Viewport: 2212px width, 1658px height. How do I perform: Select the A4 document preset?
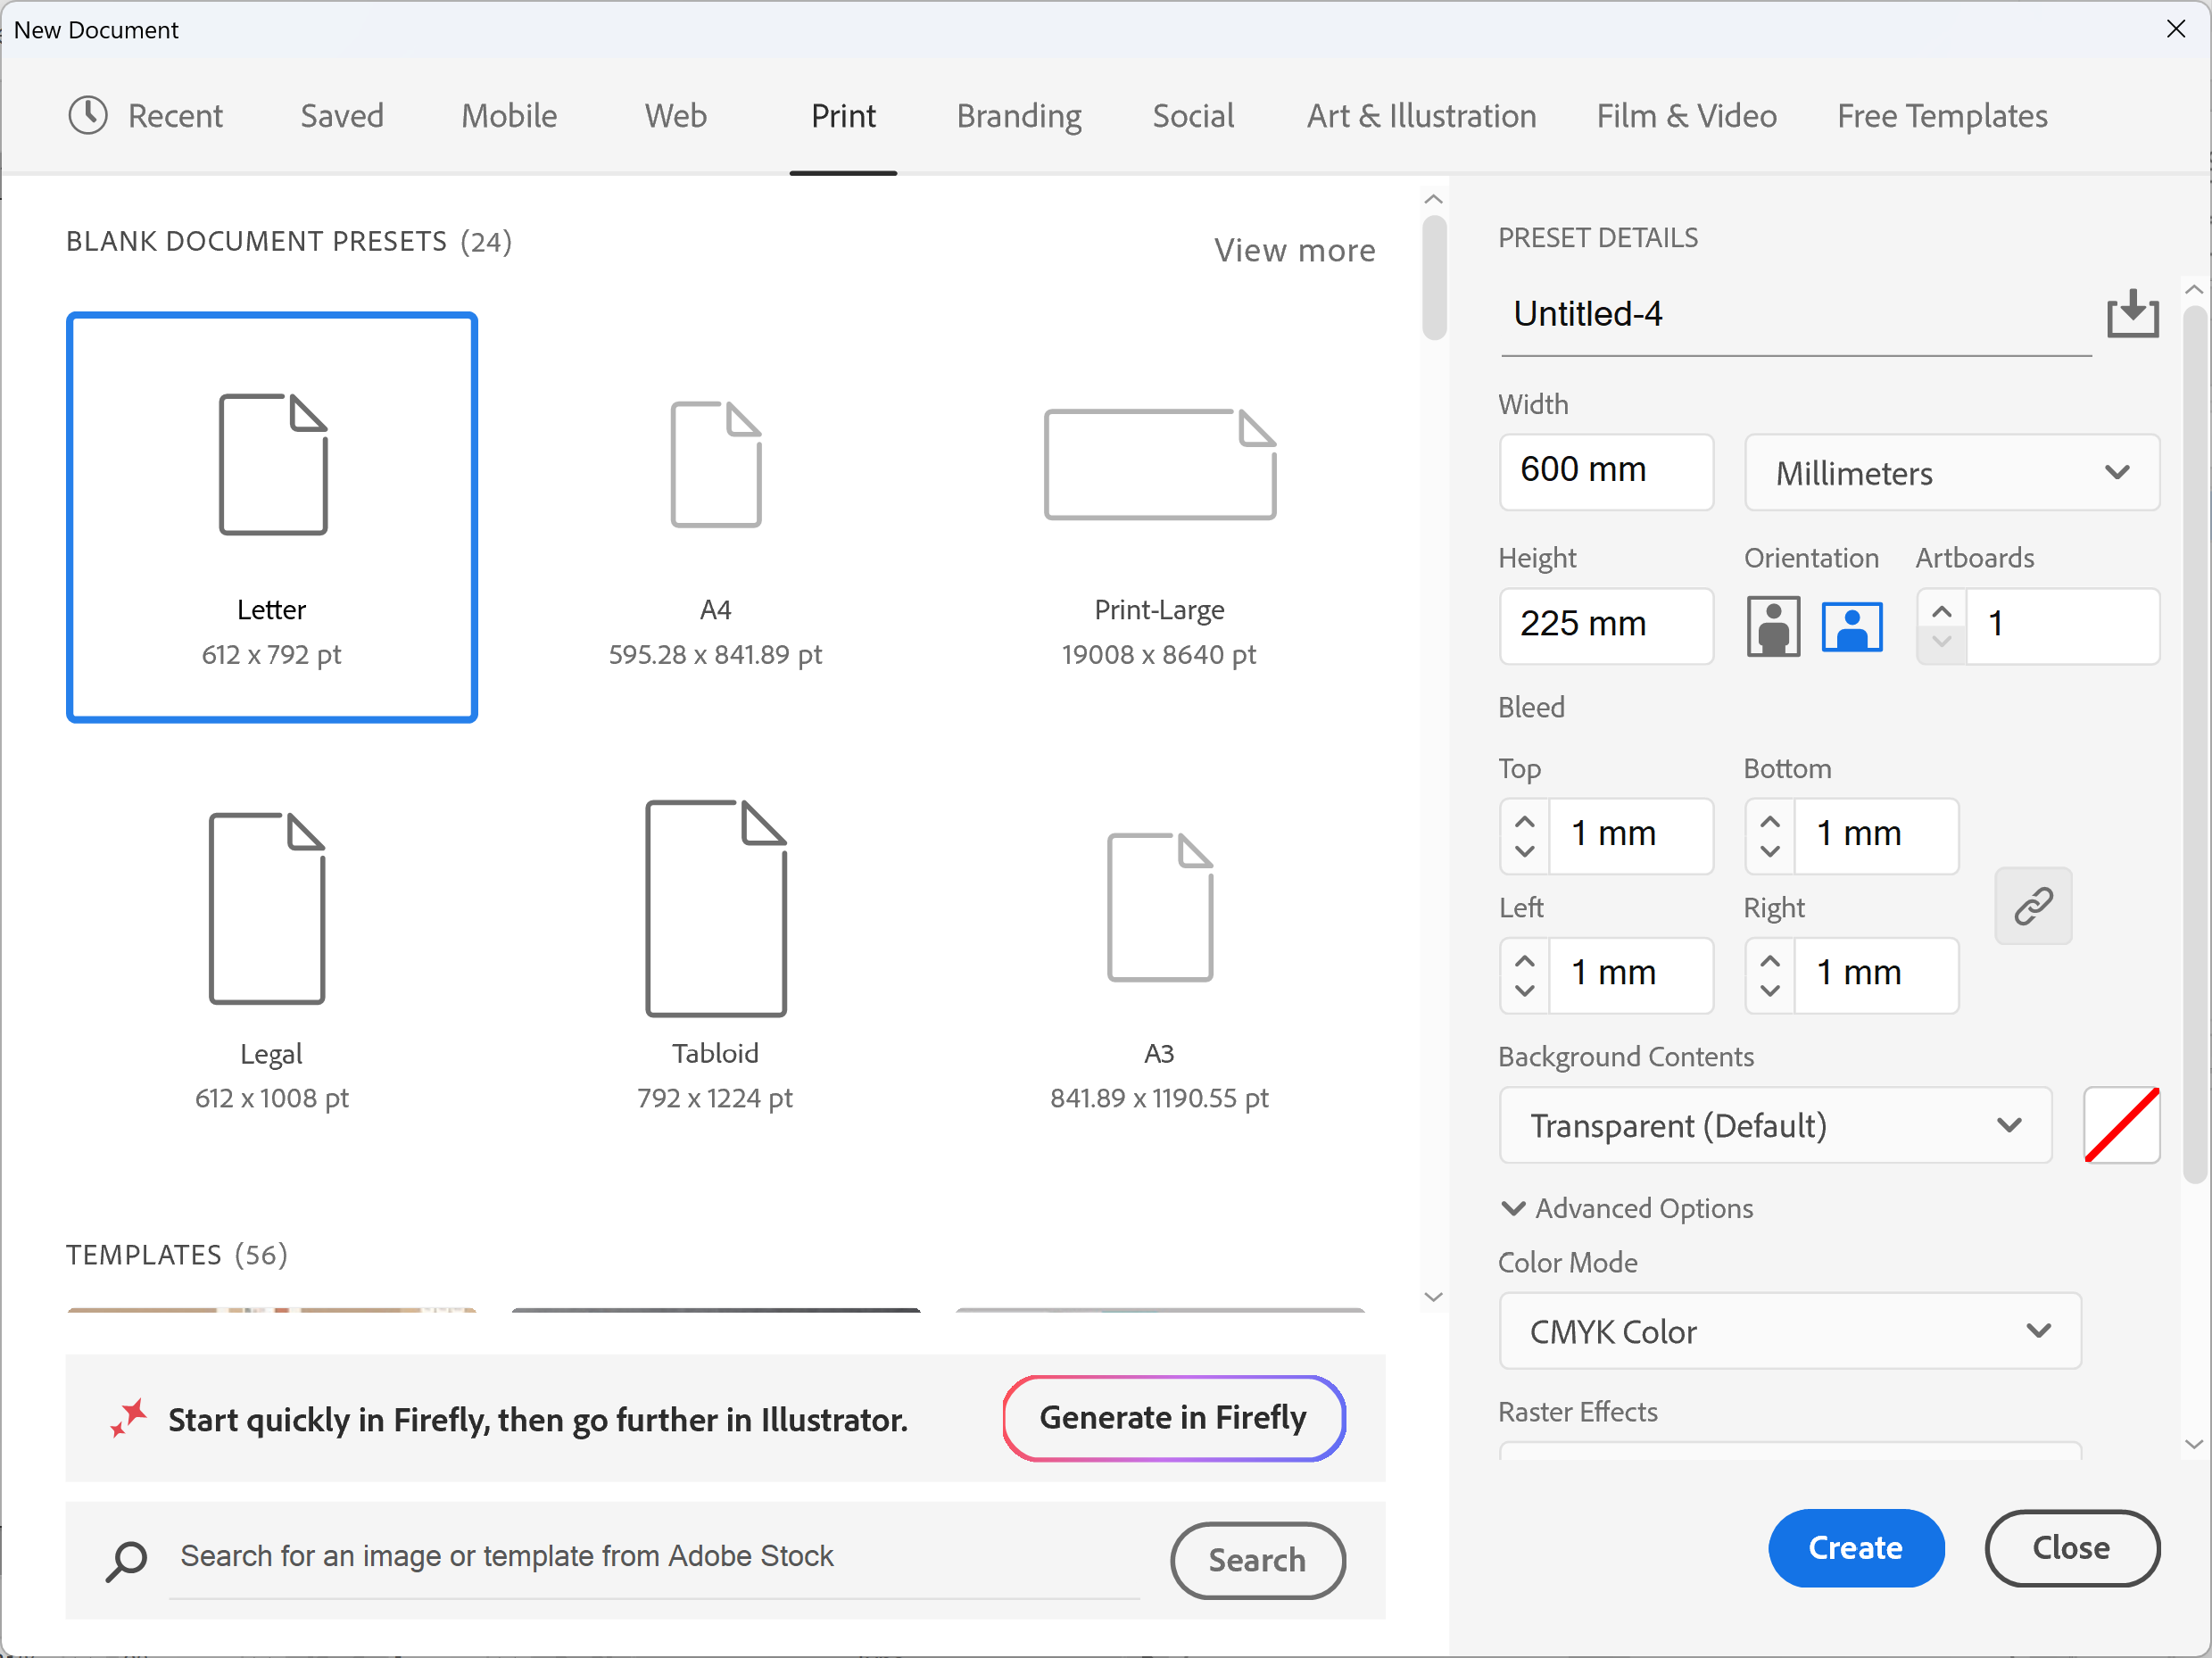715,517
